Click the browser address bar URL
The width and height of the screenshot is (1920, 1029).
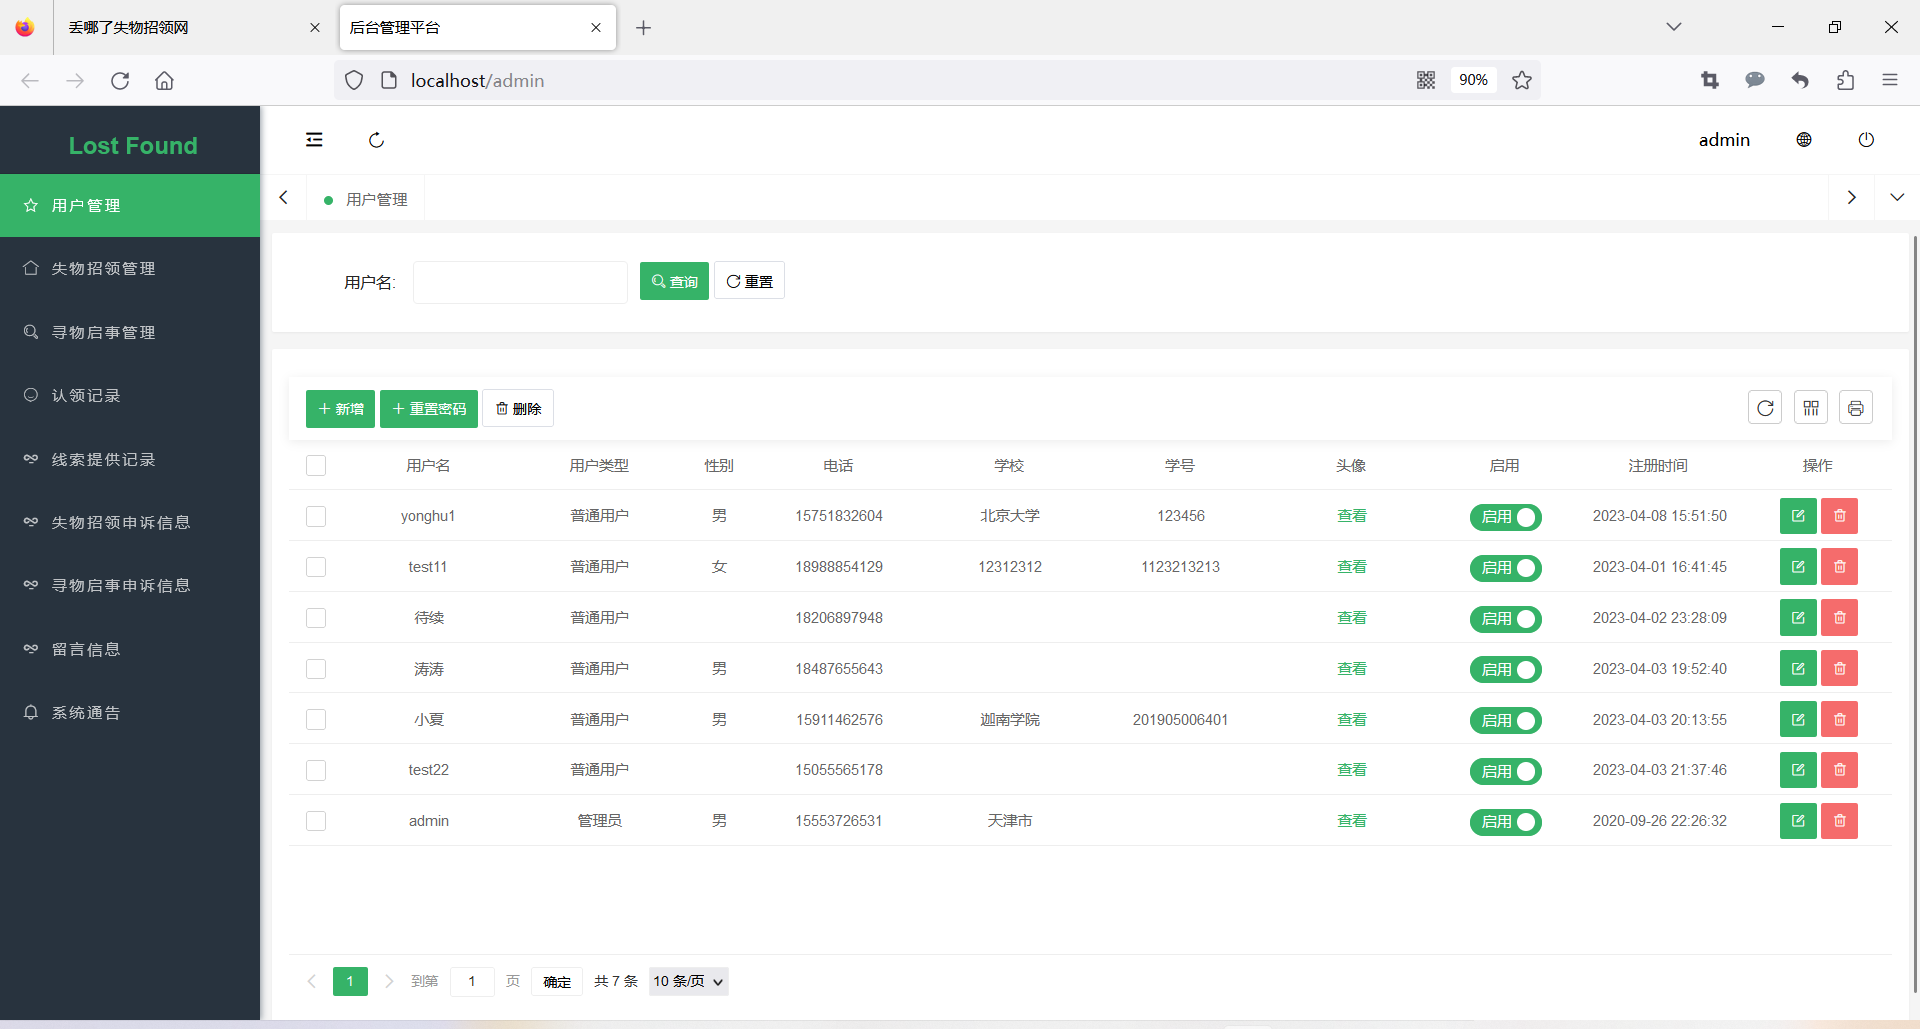(477, 80)
